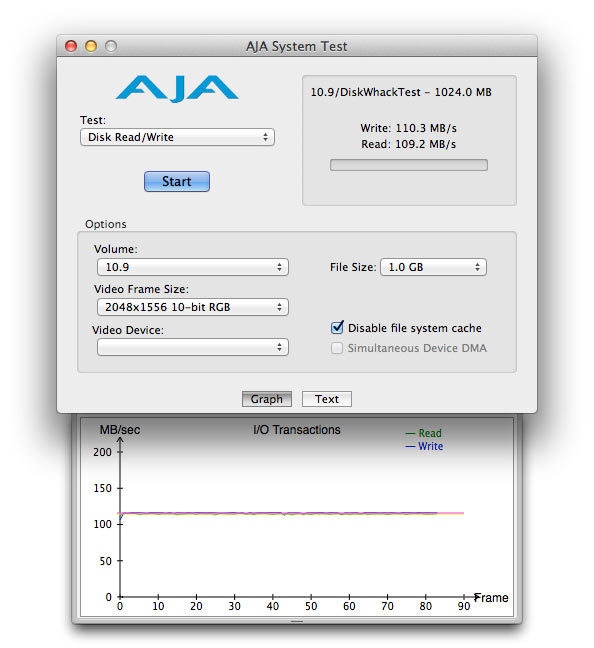Switch to the Graph view tab
Image resolution: width=594 pixels, height=648 pixels.
pos(267,399)
